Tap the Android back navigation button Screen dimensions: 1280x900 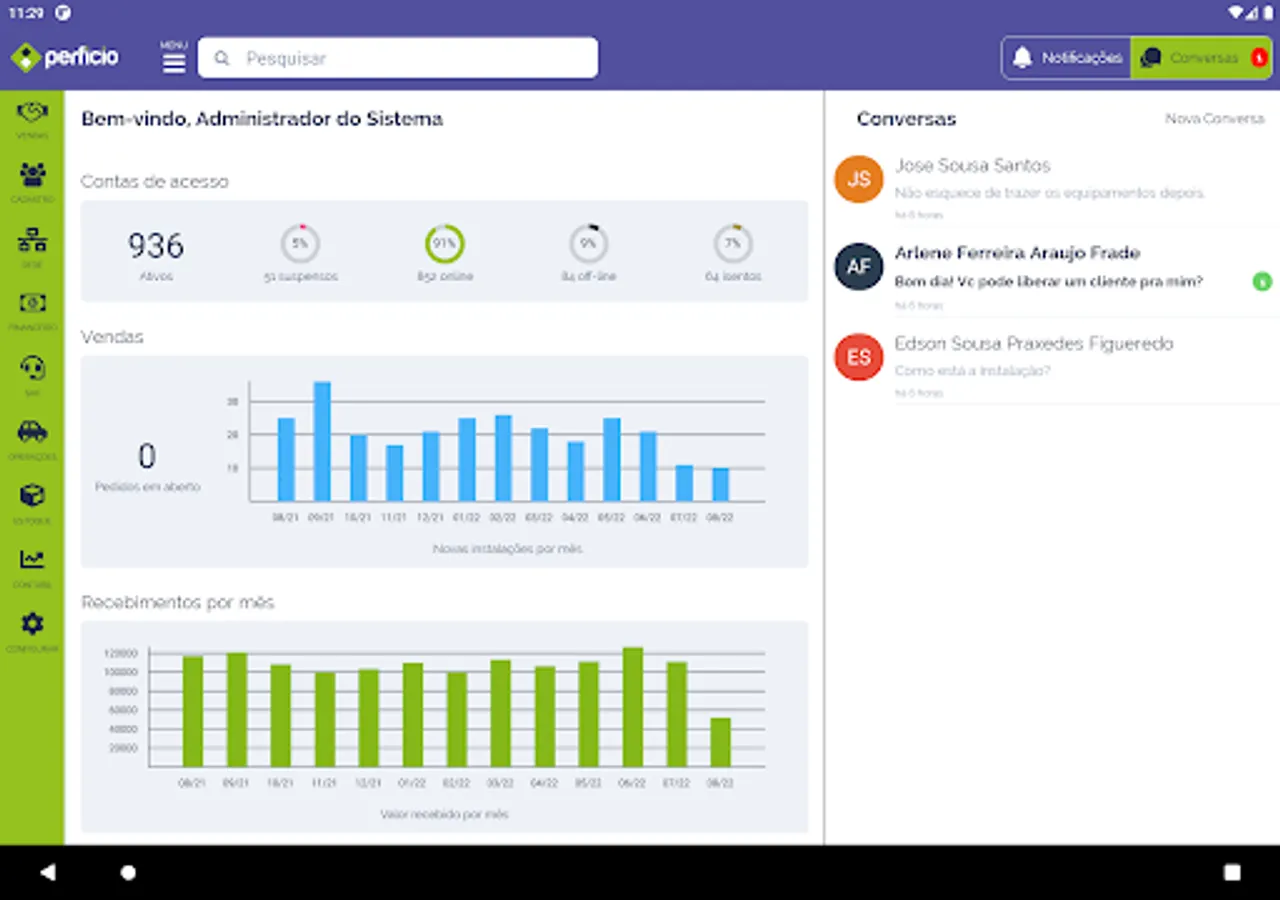[x=47, y=872]
